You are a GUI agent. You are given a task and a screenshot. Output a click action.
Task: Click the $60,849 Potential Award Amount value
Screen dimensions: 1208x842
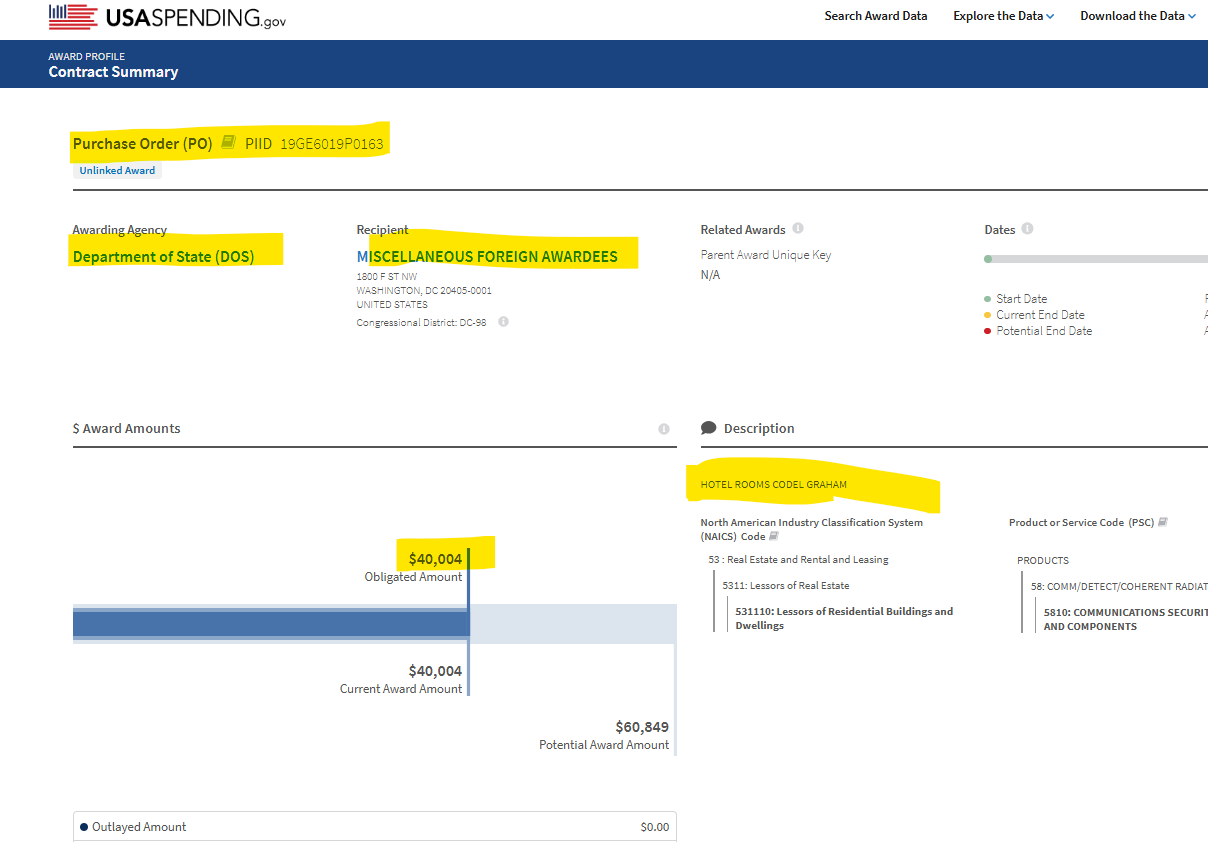(642, 727)
